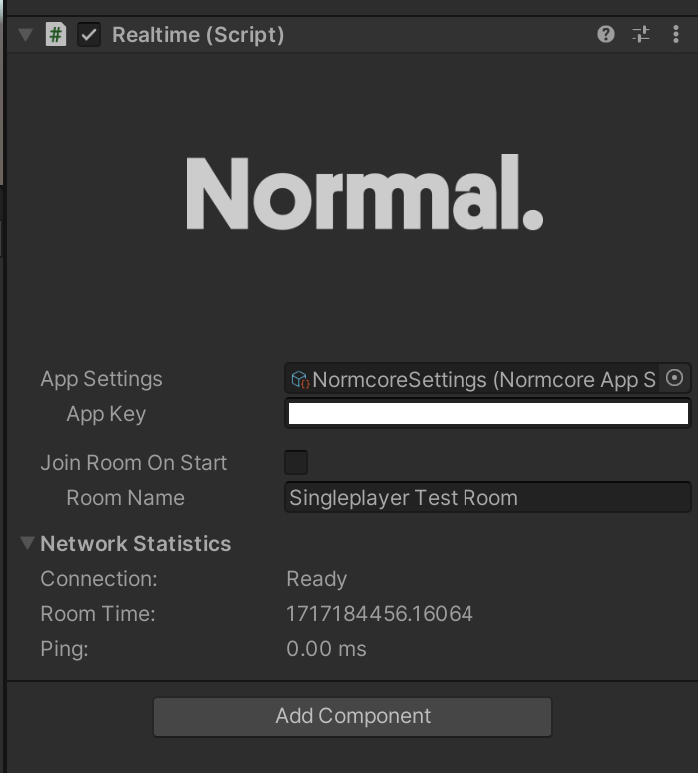Click the Network Statistics heading text
Screen dimensions: 698x773
[136, 544]
